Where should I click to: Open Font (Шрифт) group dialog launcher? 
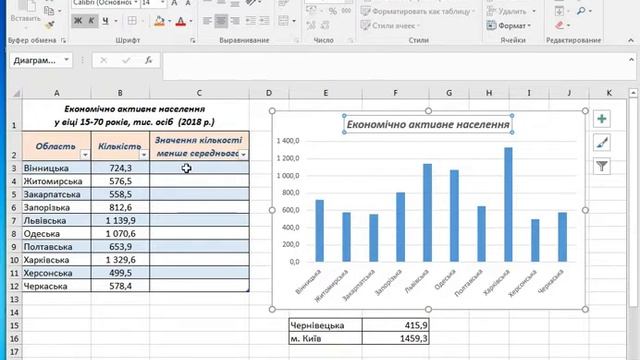[193, 40]
